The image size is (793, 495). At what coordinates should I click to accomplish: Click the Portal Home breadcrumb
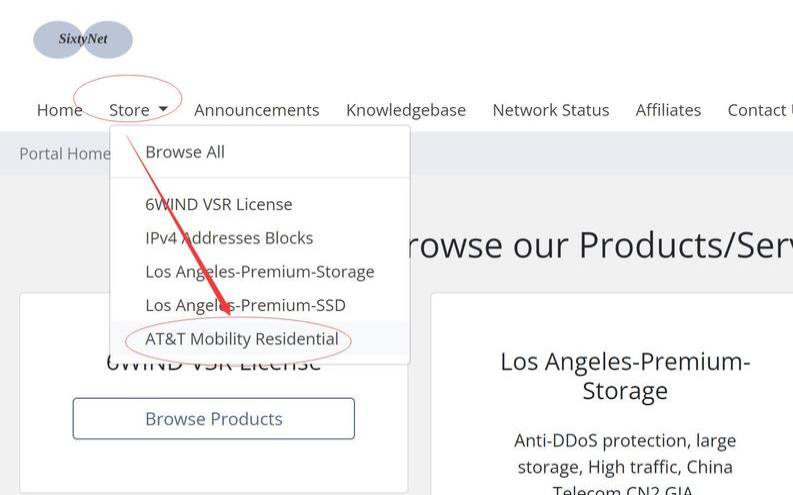tap(64, 153)
